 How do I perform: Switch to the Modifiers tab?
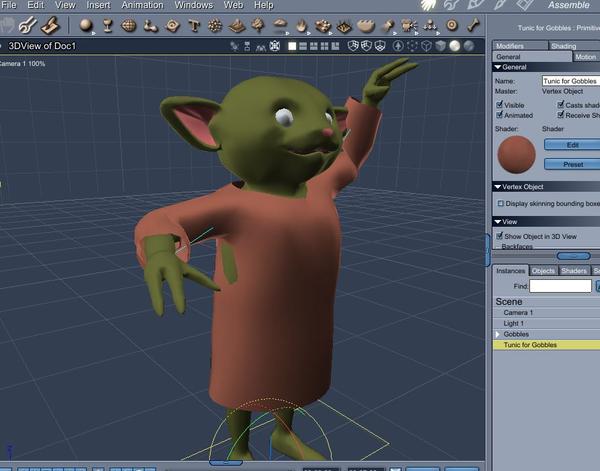pyautogui.click(x=520, y=46)
